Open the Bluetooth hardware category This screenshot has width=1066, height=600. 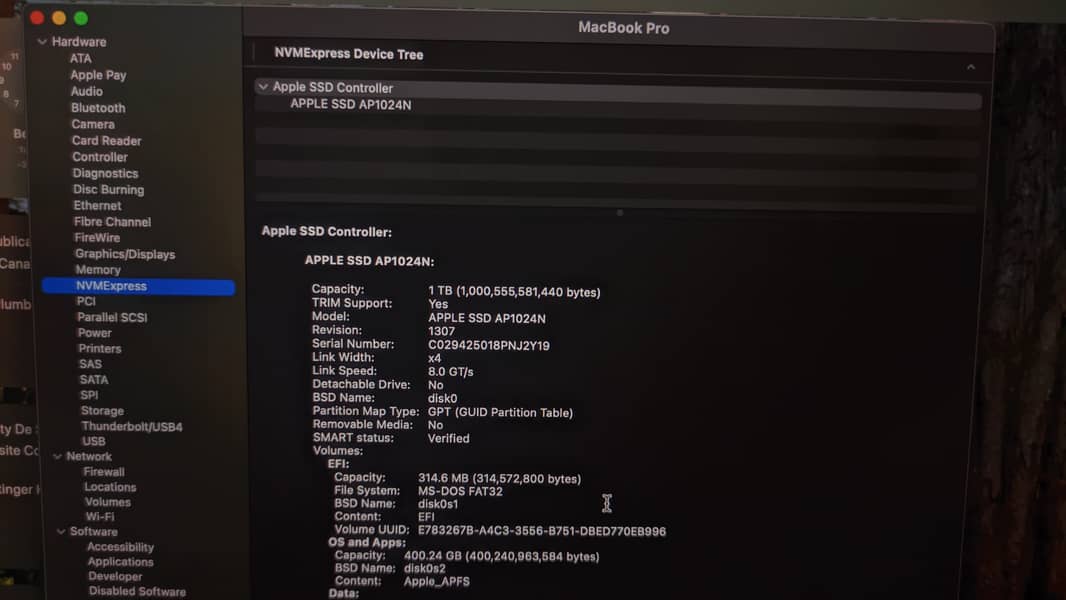(x=98, y=107)
